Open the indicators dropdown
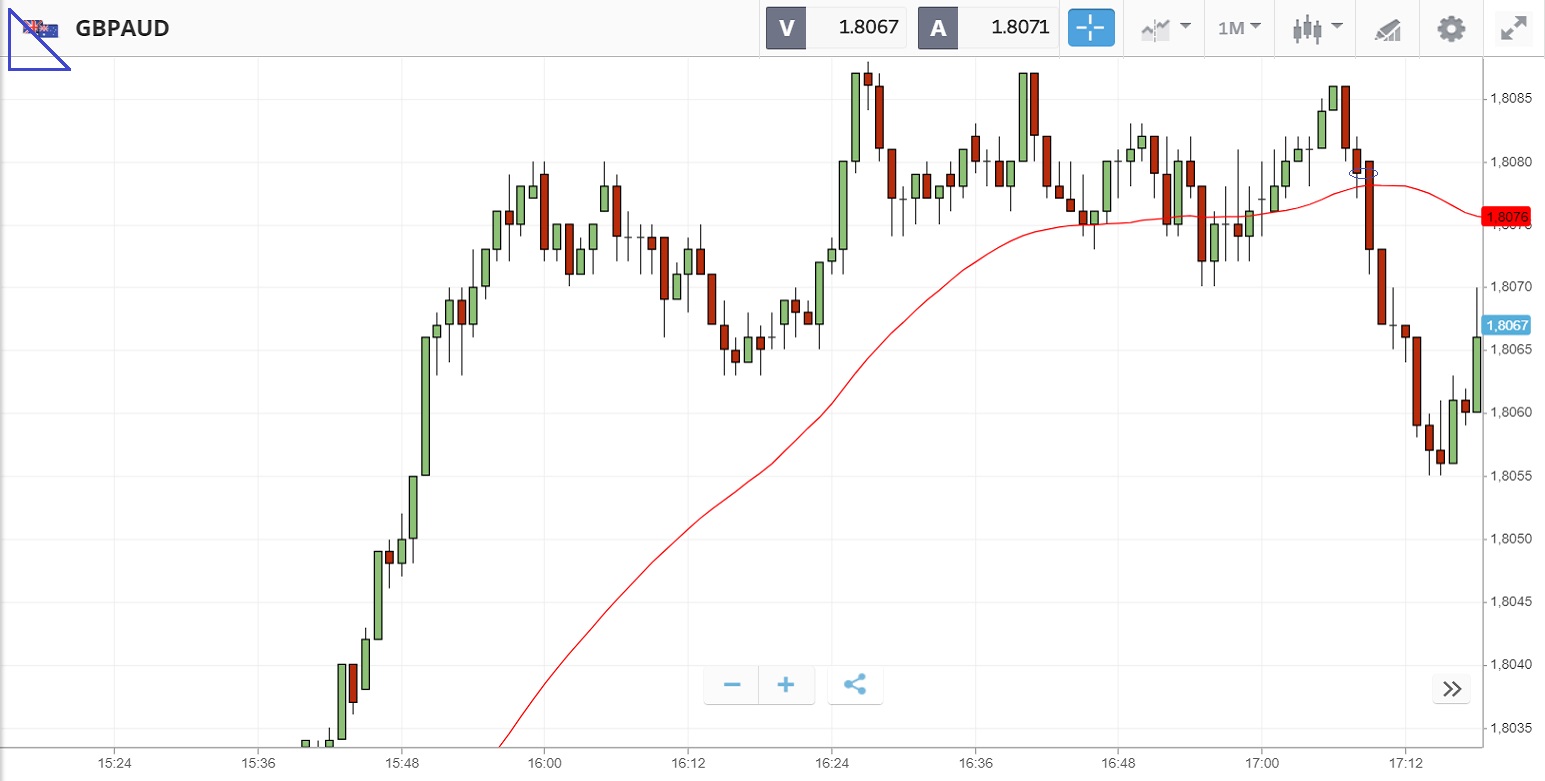Viewport: 1545px width, 781px height. pos(1165,28)
